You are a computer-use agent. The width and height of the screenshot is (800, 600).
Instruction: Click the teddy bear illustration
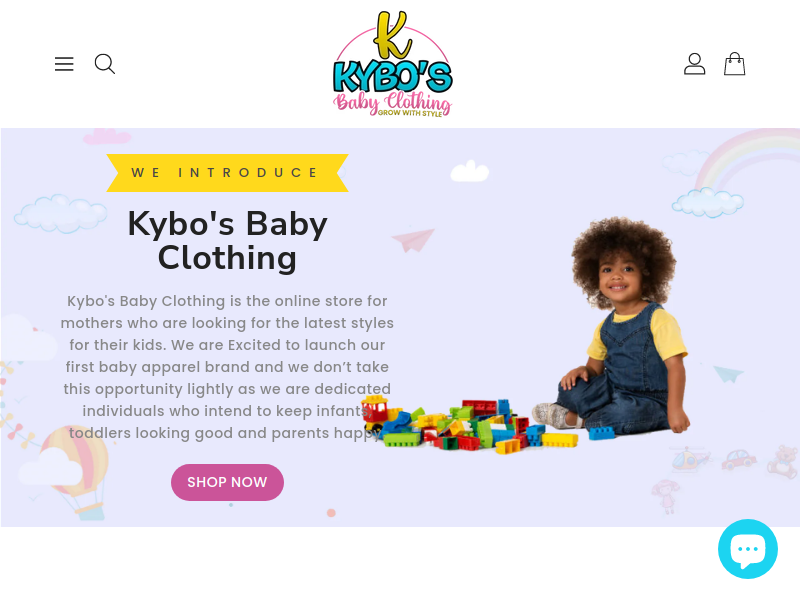[x=784, y=462]
